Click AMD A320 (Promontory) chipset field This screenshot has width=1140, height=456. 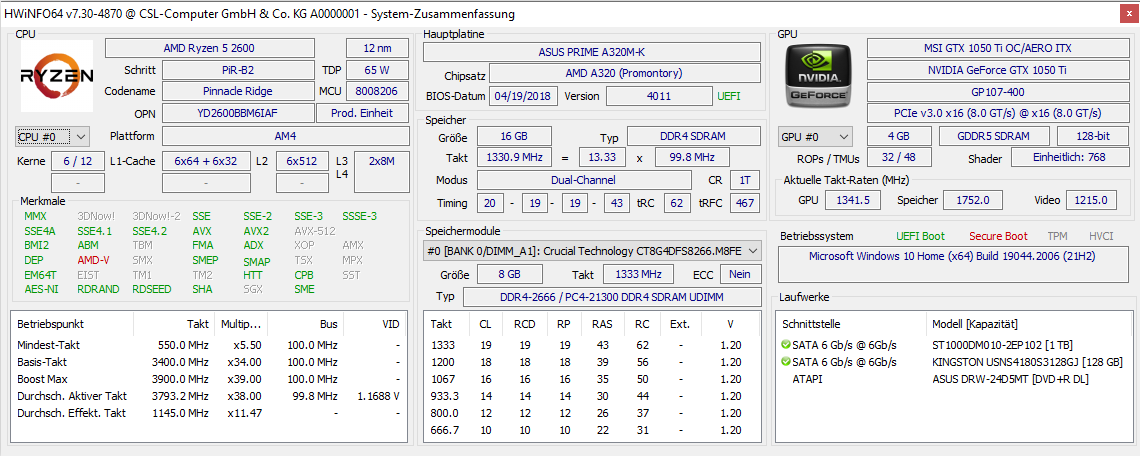click(x=625, y=73)
